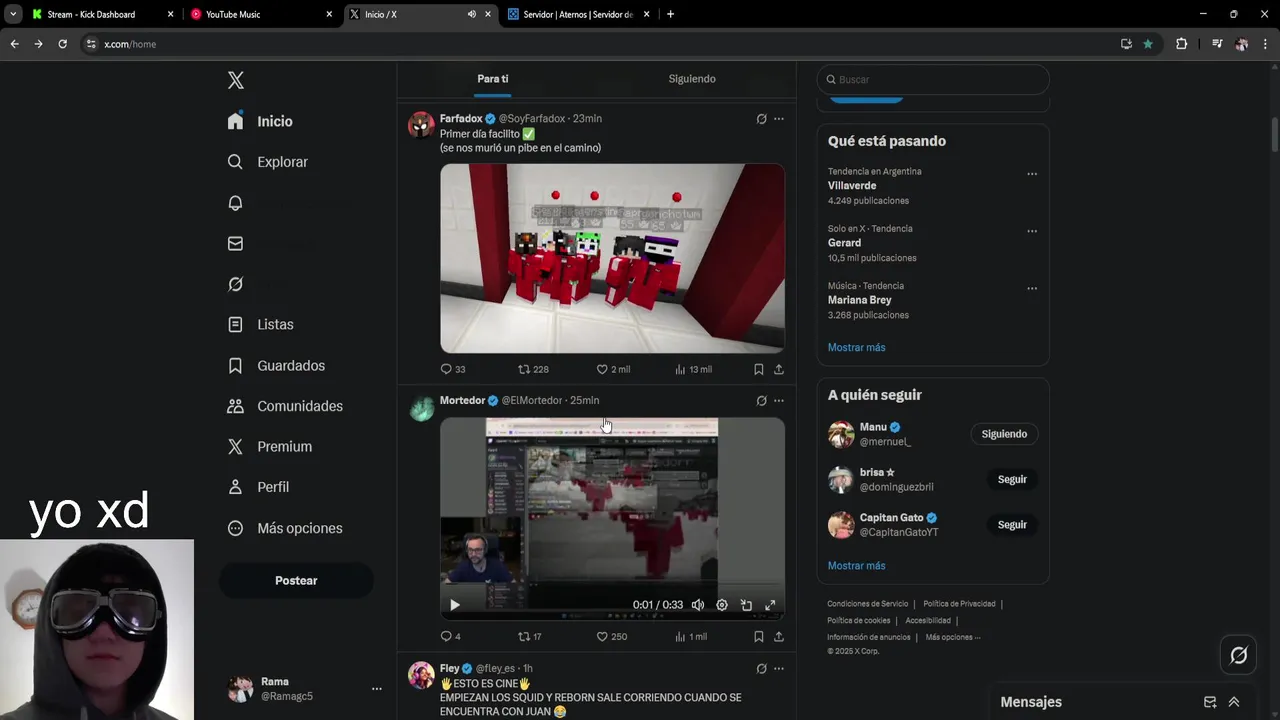Open Guardados bookmarks
This screenshot has width=1280, height=720.
pyautogui.click(x=276, y=366)
